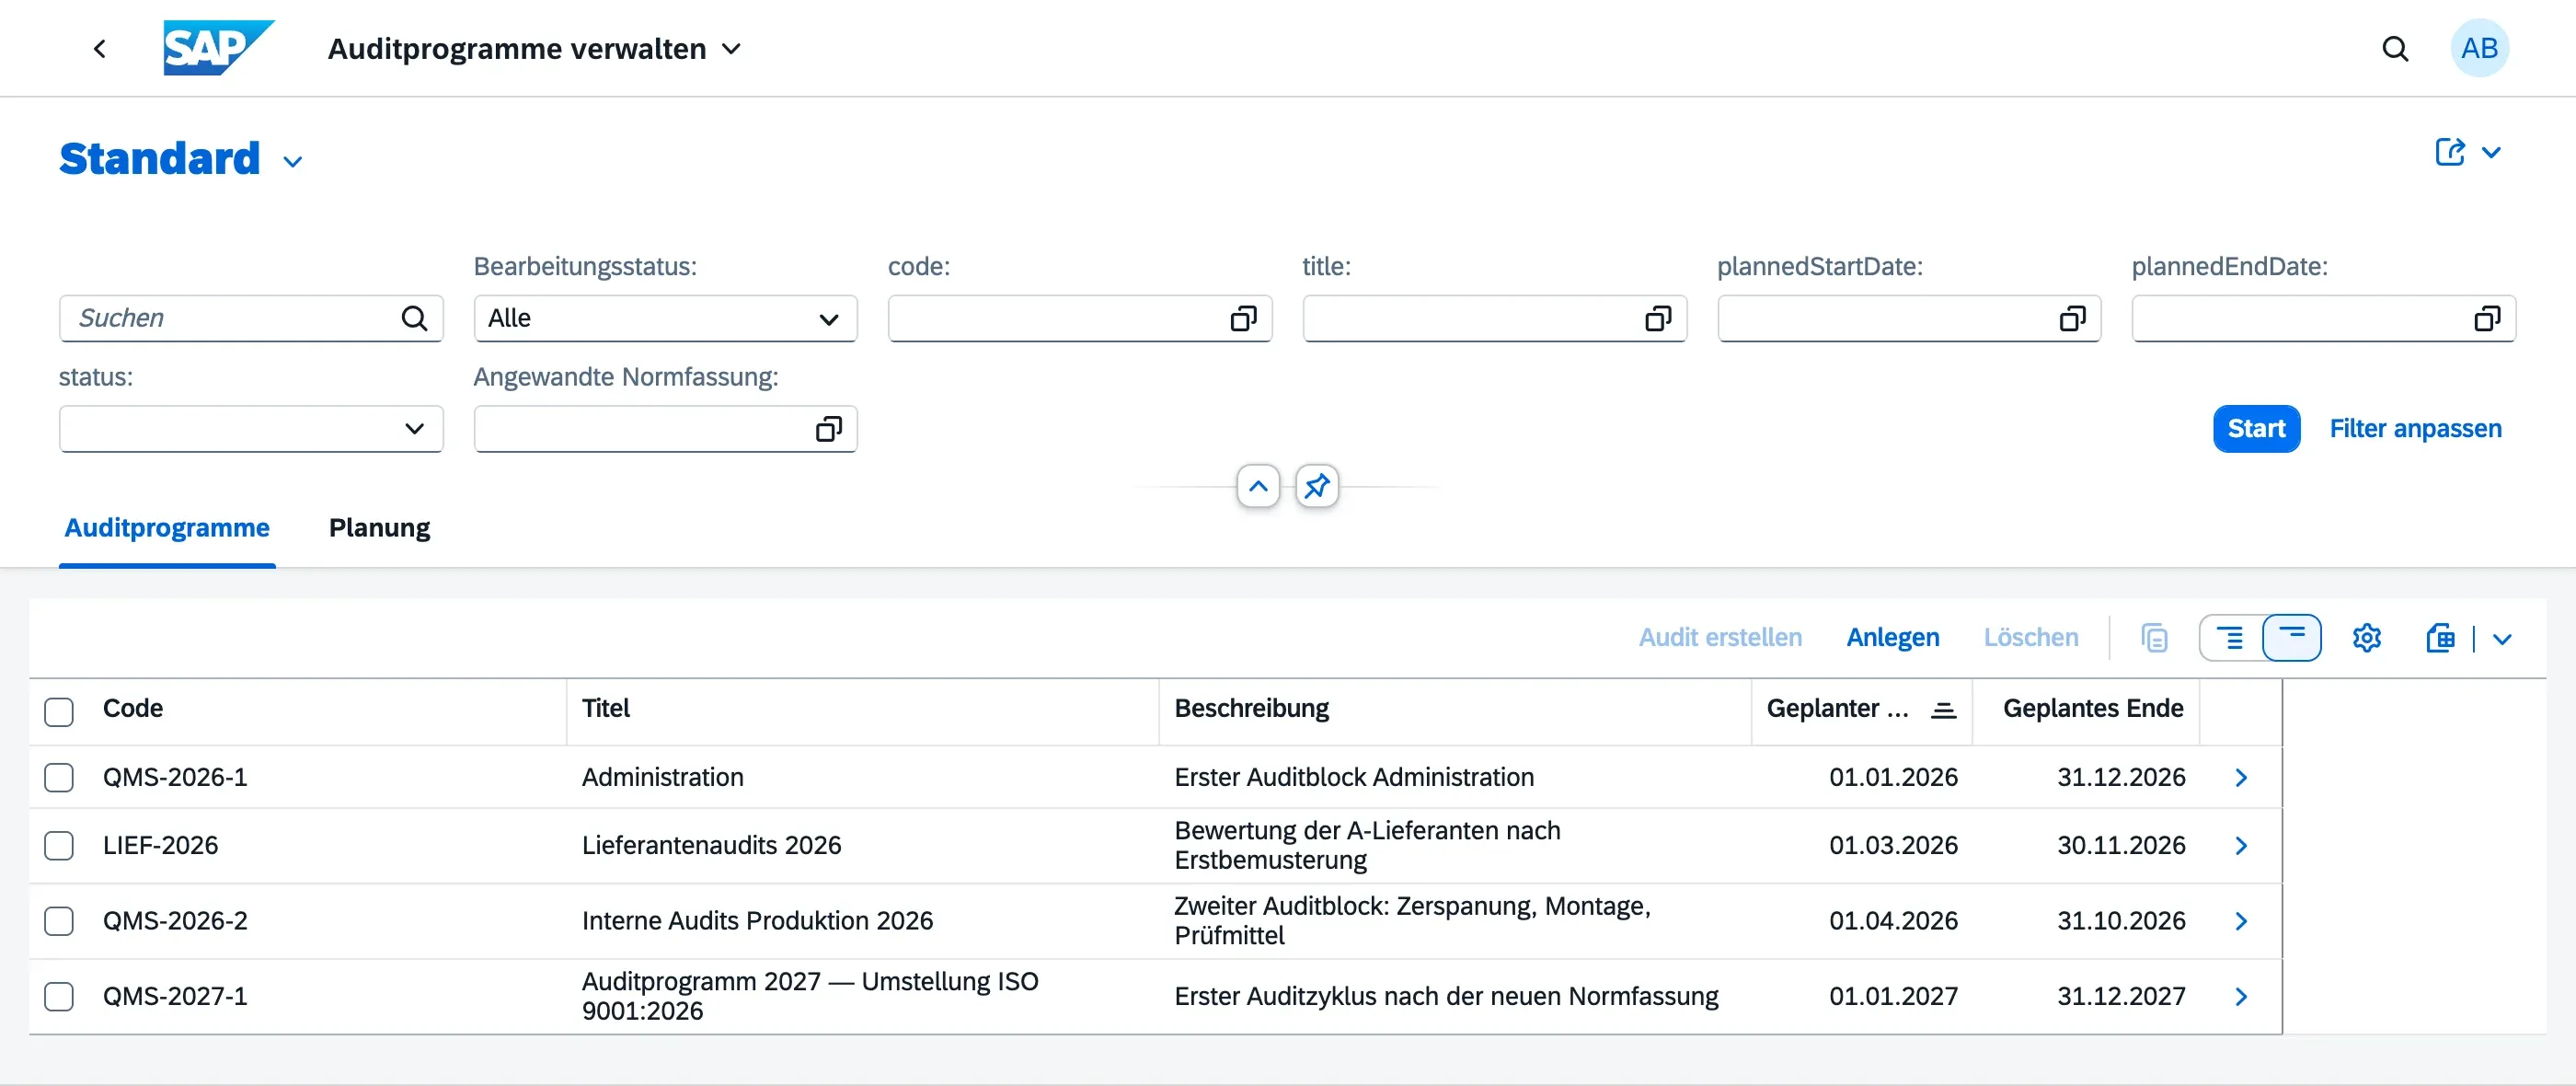
Task: Open value help for code filter
Action: [1243, 318]
